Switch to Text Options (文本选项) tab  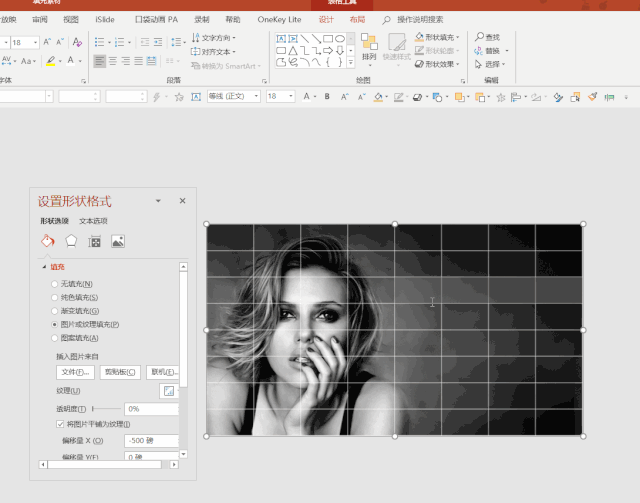tap(93, 221)
